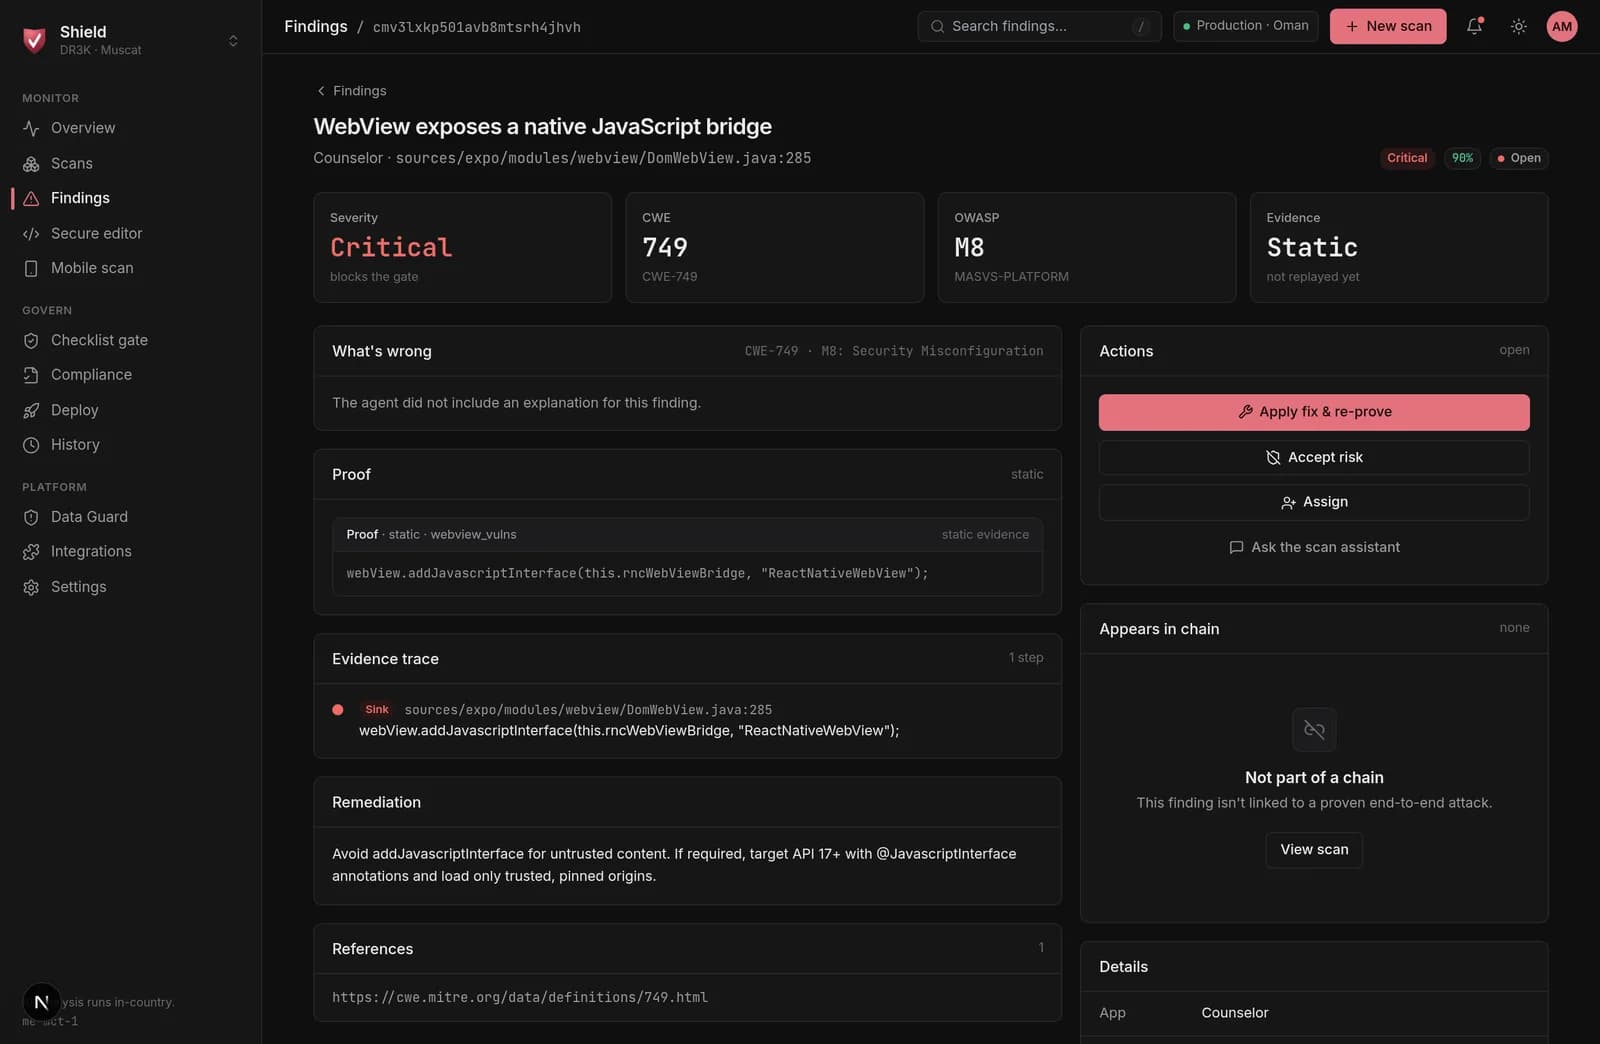Click View scan button
This screenshot has width=1600, height=1044.
point(1314,850)
